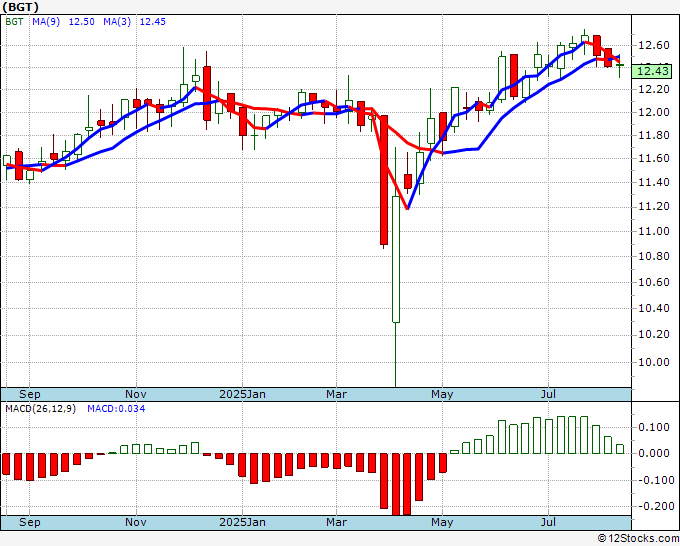
Task: Select the 10.40 price axis label
Action: click(x=654, y=309)
